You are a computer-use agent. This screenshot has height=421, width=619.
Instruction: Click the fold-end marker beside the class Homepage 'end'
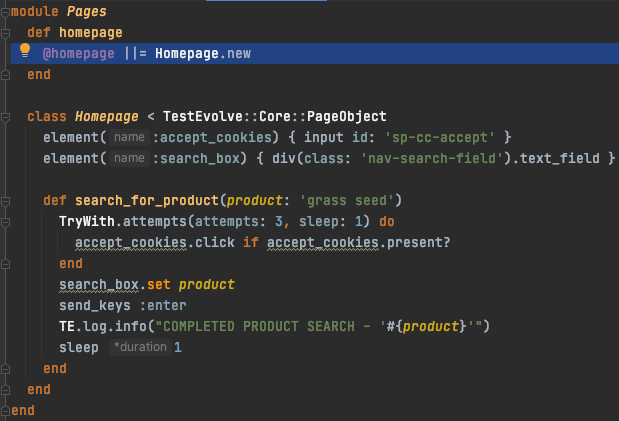pos(5,390)
